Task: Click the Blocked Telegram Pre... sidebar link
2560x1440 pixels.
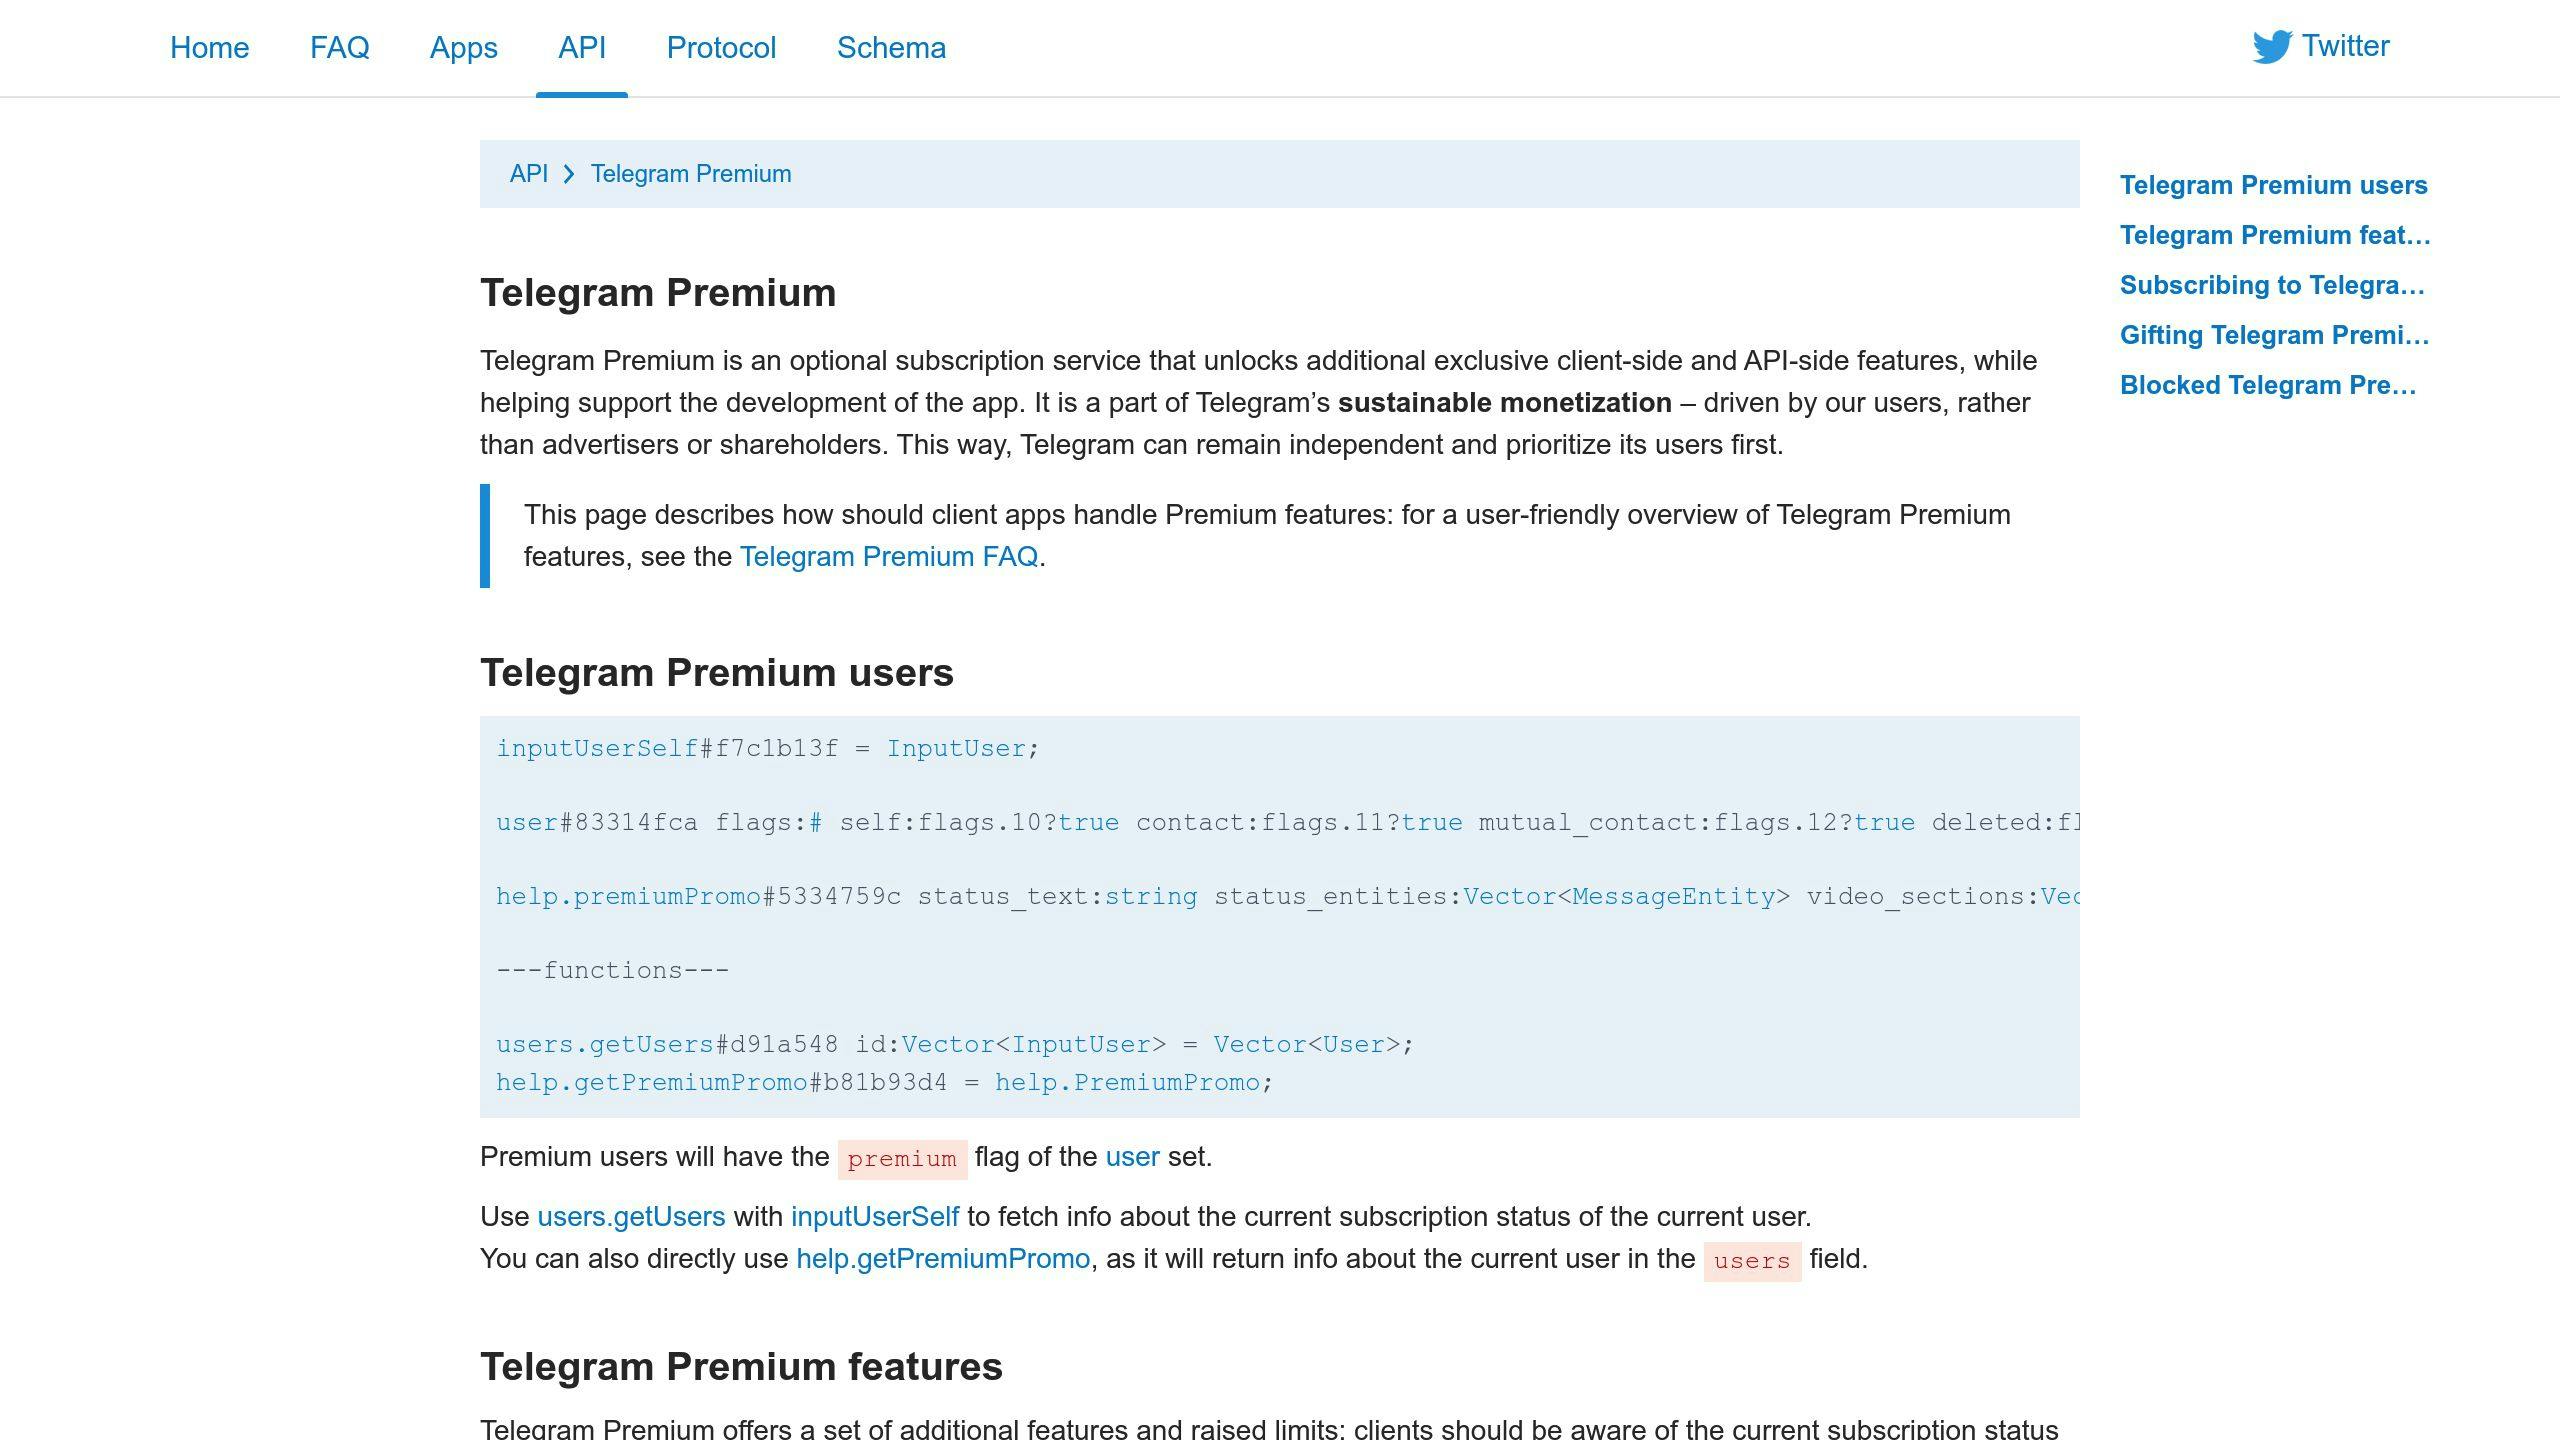Action: click(x=2268, y=383)
